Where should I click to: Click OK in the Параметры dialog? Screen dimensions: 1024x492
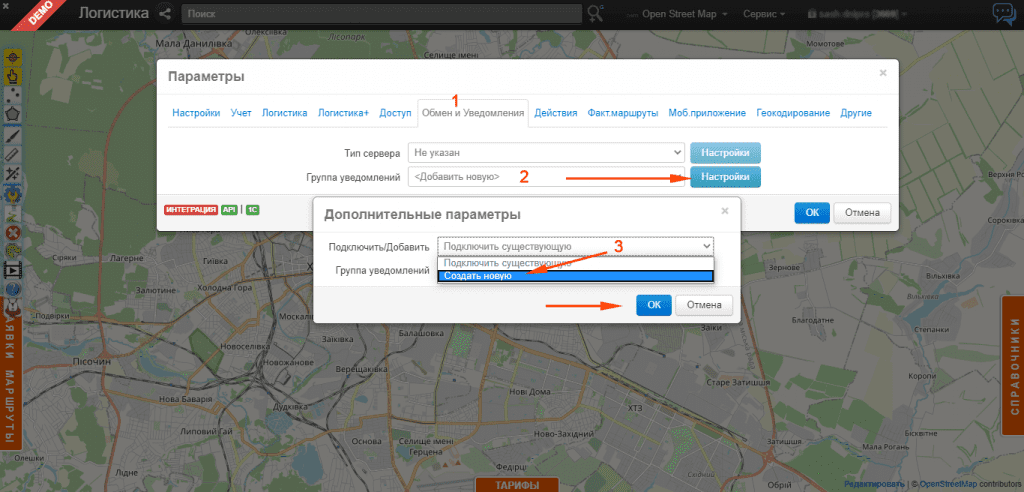coord(812,212)
